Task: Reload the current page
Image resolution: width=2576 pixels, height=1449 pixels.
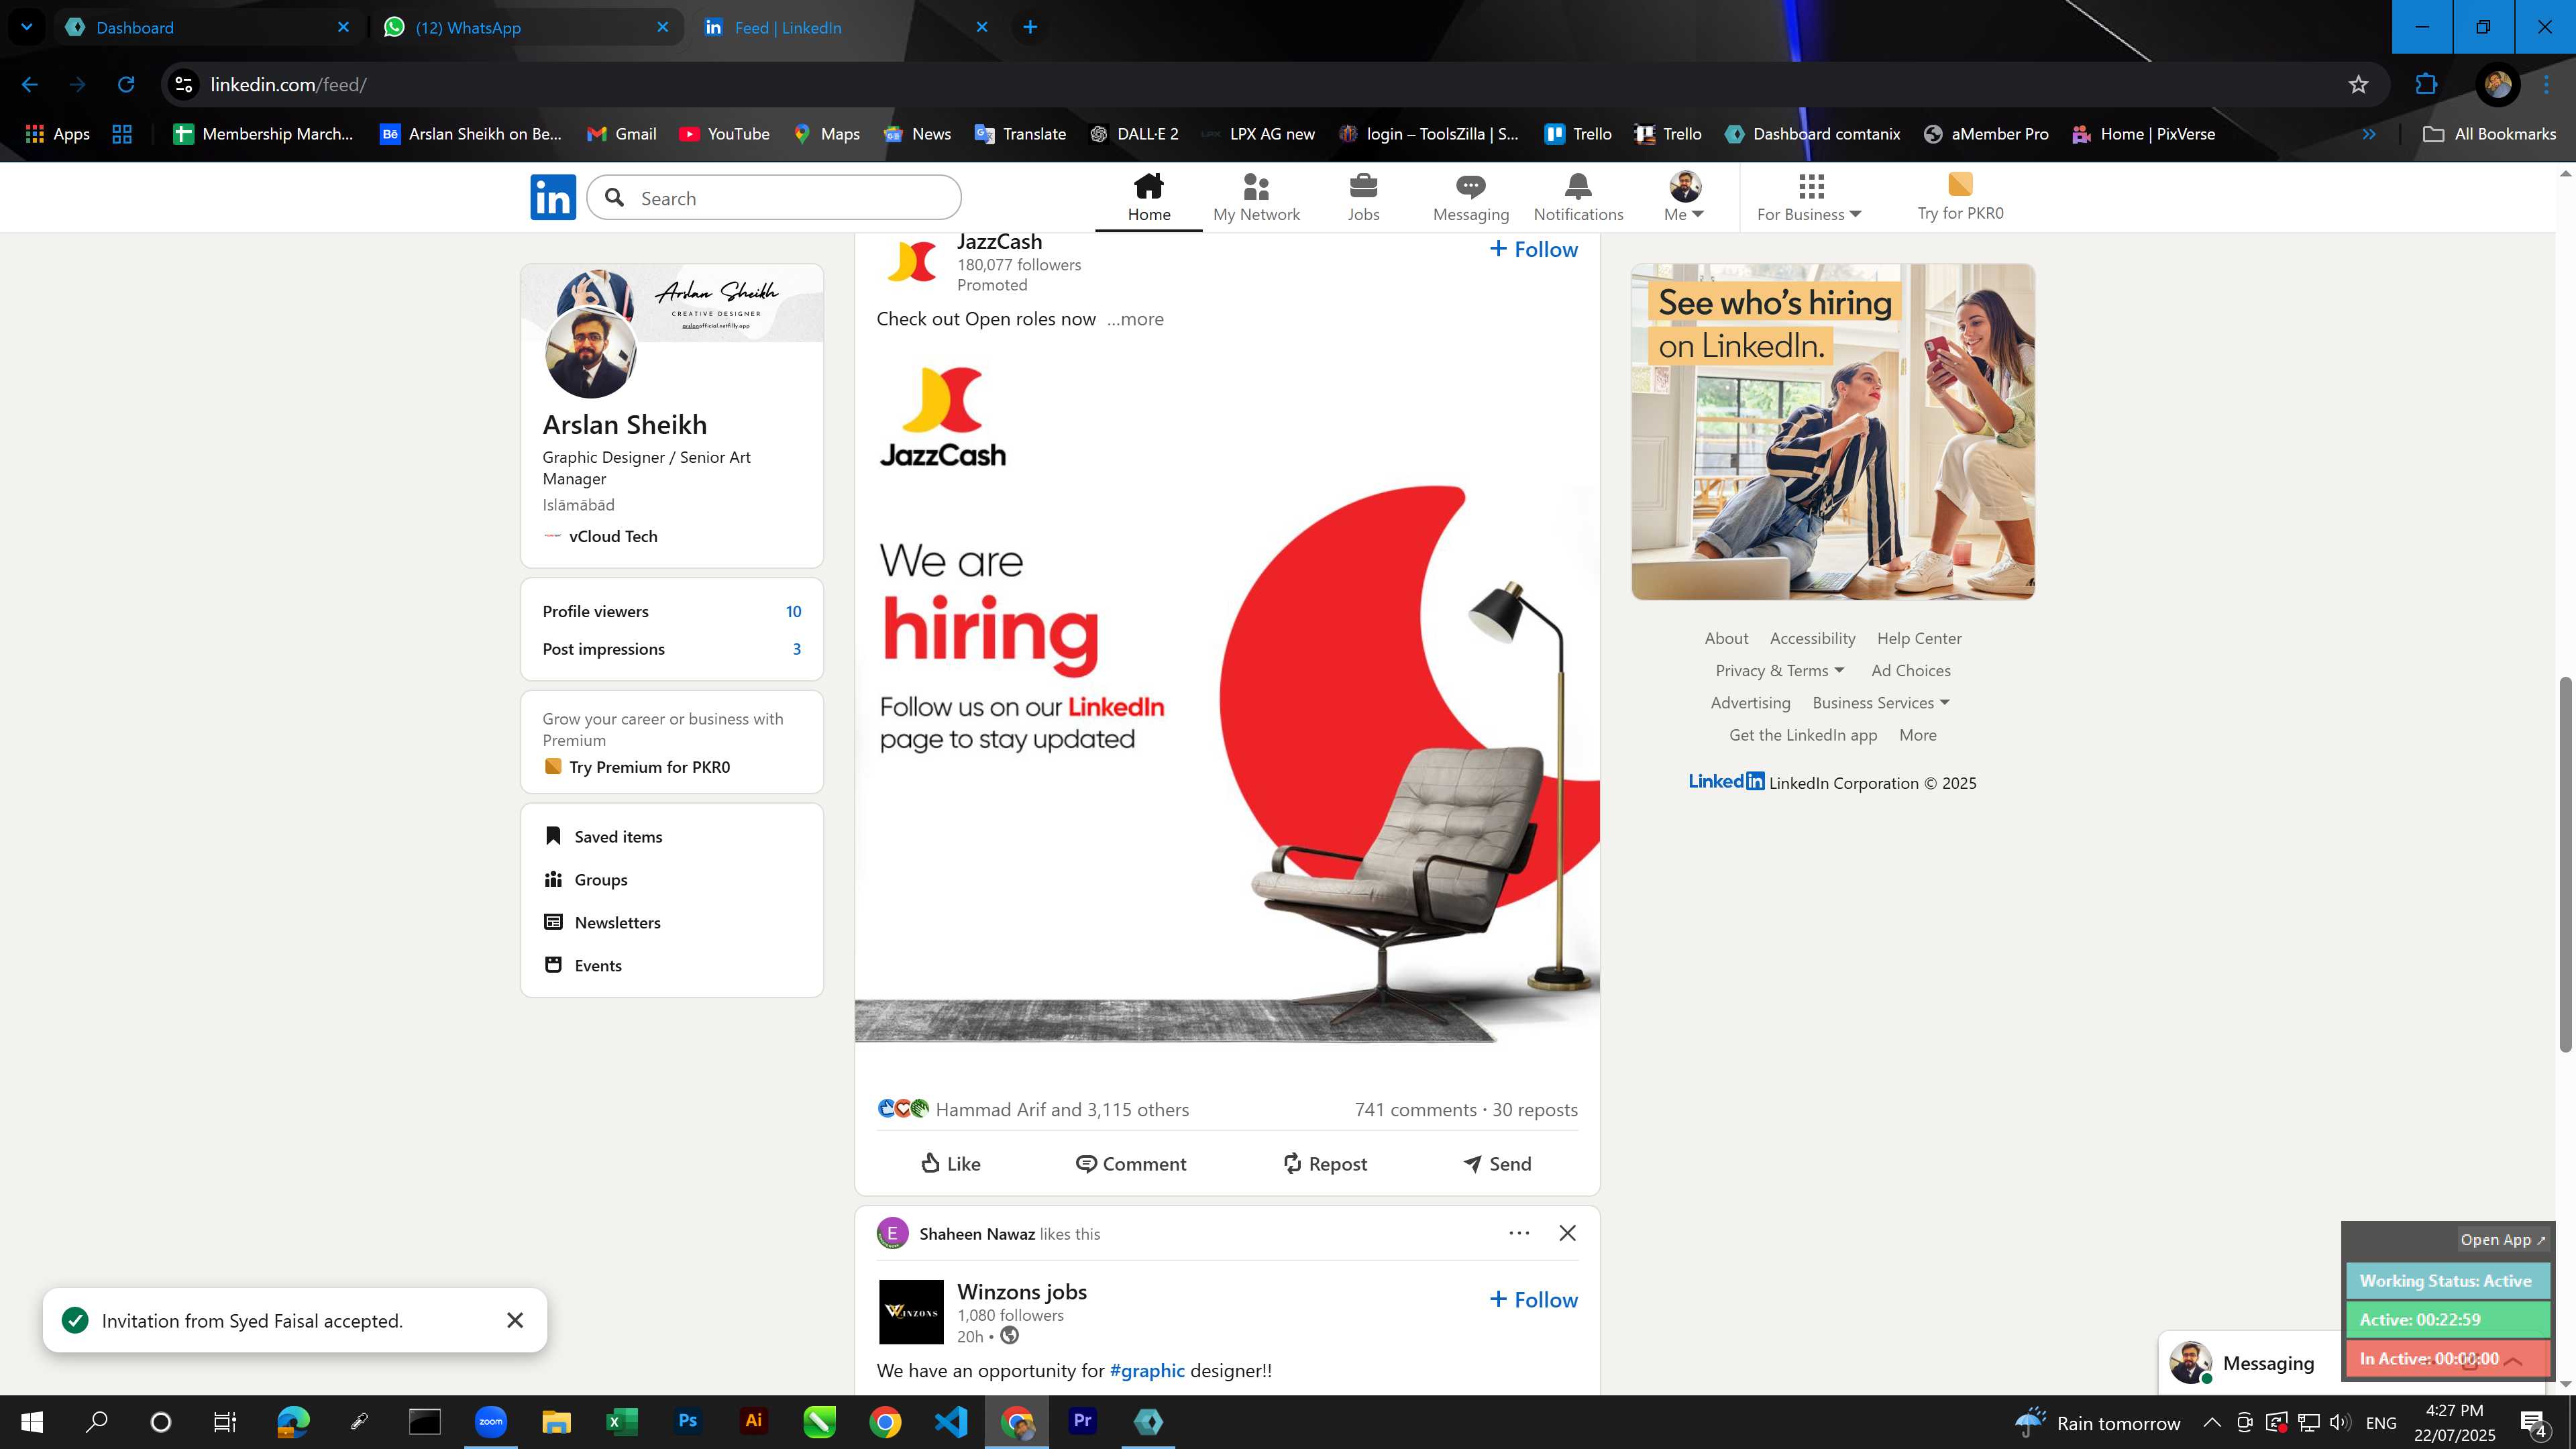Action: pos(126,84)
